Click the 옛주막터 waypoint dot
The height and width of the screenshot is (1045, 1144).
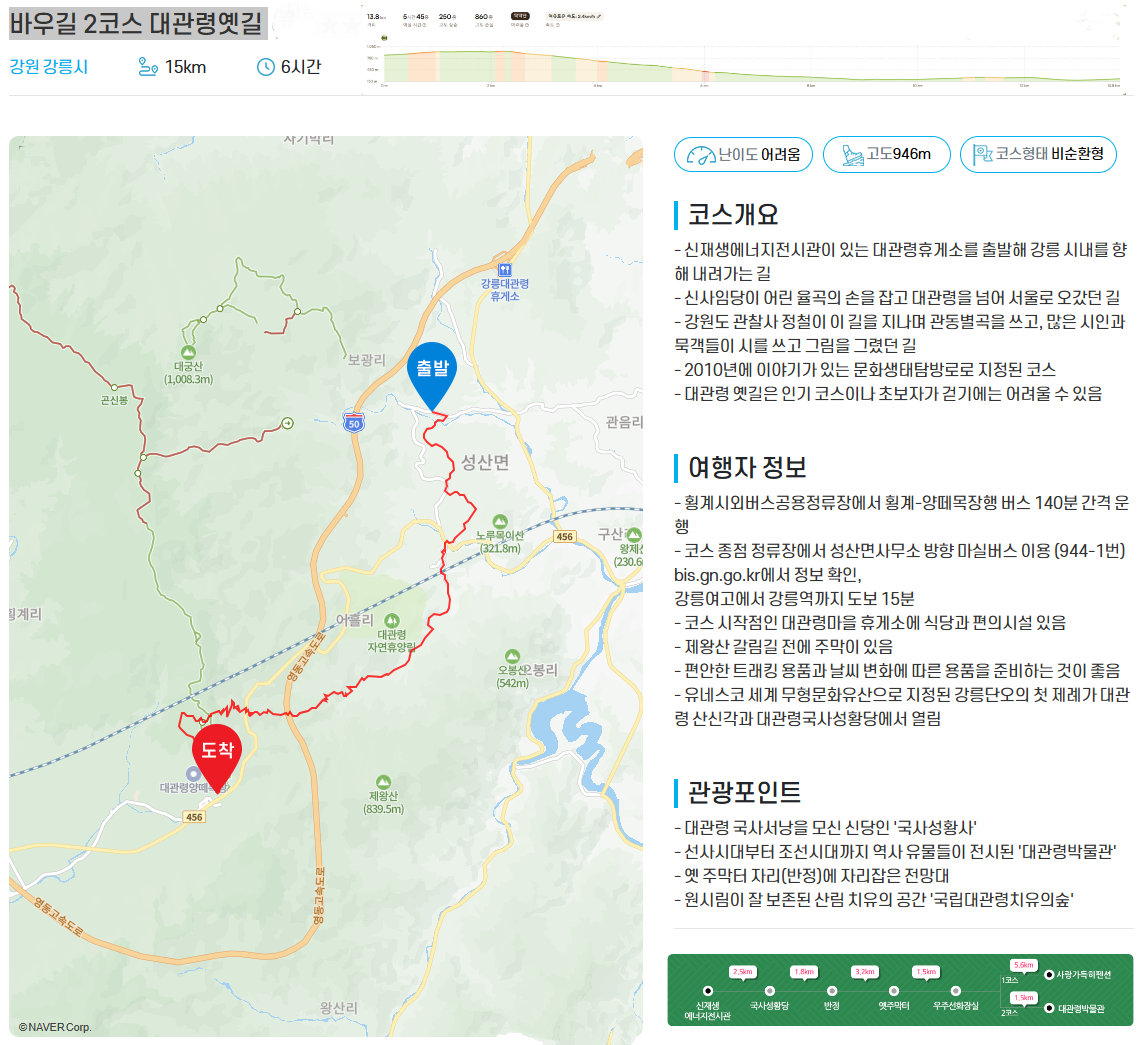pyautogui.click(x=894, y=990)
